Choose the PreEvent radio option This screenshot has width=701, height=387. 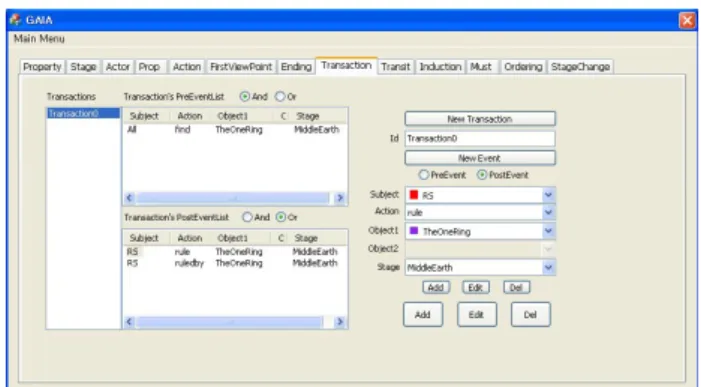[x=424, y=175]
